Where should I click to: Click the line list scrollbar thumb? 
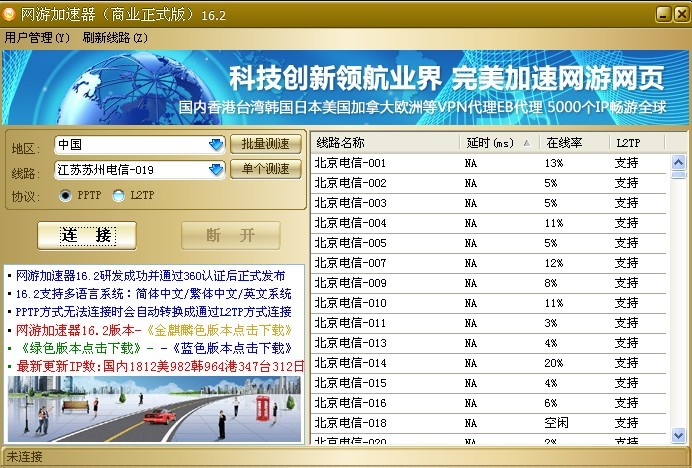point(678,175)
